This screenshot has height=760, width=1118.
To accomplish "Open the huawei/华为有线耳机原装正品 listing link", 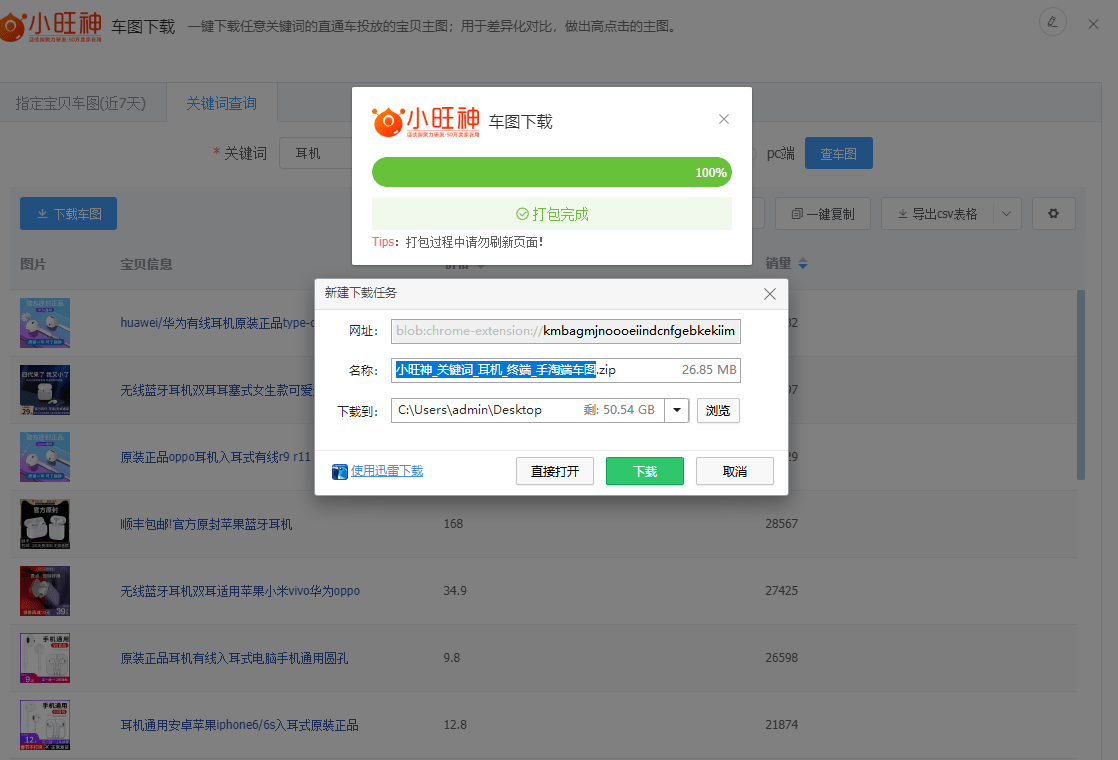I will point(217,323).
